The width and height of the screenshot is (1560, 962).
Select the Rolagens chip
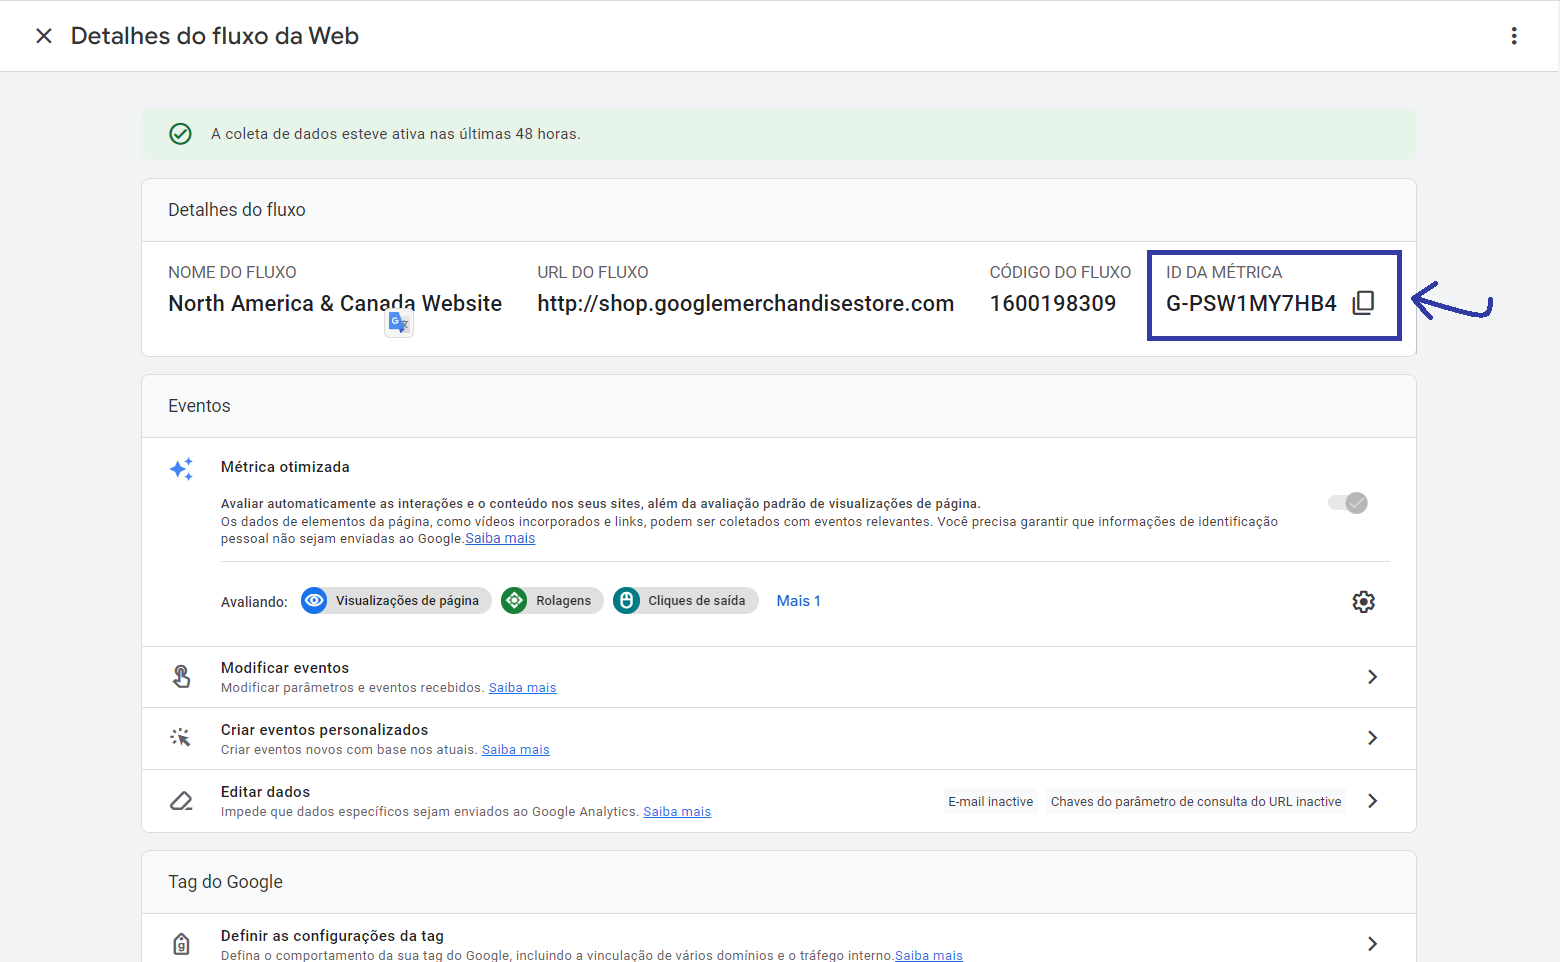[x=552, y=601]
